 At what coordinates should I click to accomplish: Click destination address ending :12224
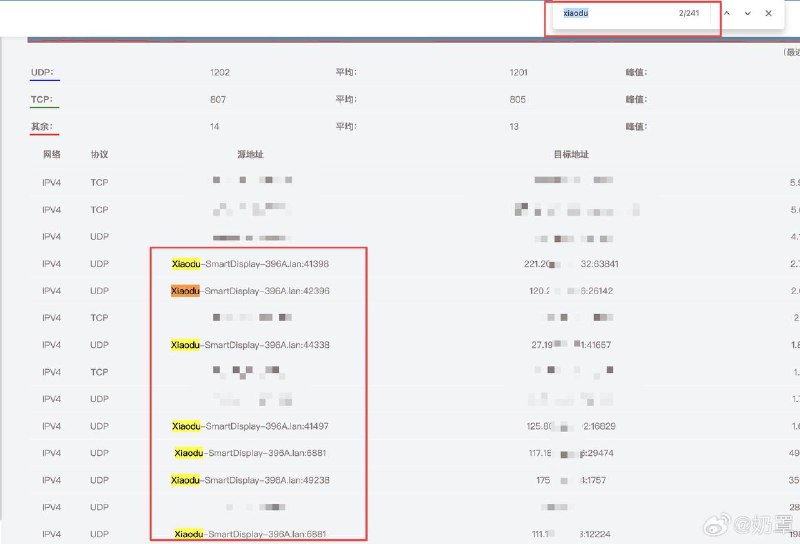pos(571,534)
